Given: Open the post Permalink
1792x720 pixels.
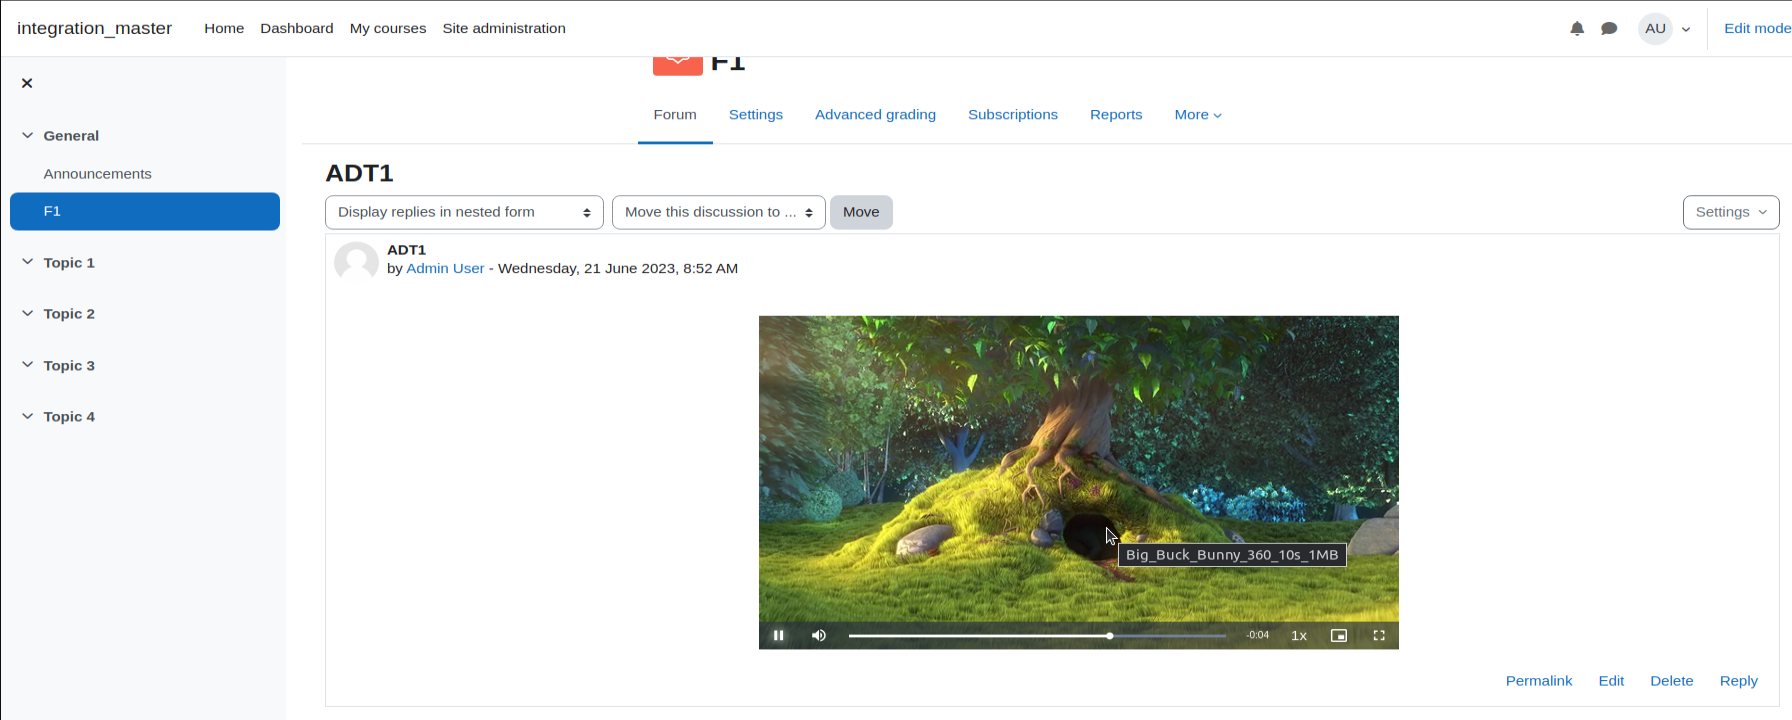Looking at the screenshot, I should pos(1539,680).
